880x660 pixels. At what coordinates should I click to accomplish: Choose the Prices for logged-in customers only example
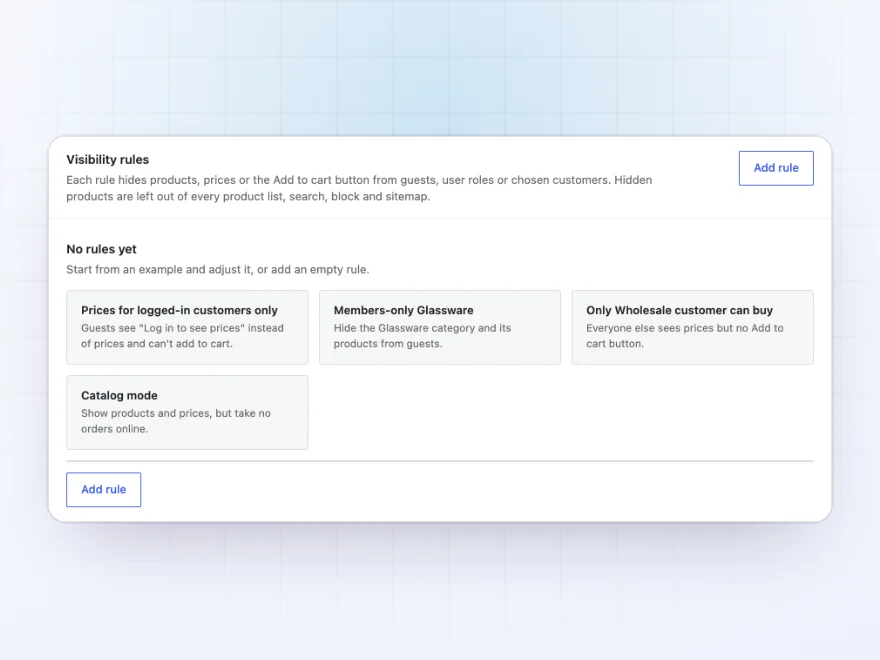coord(187,327)
